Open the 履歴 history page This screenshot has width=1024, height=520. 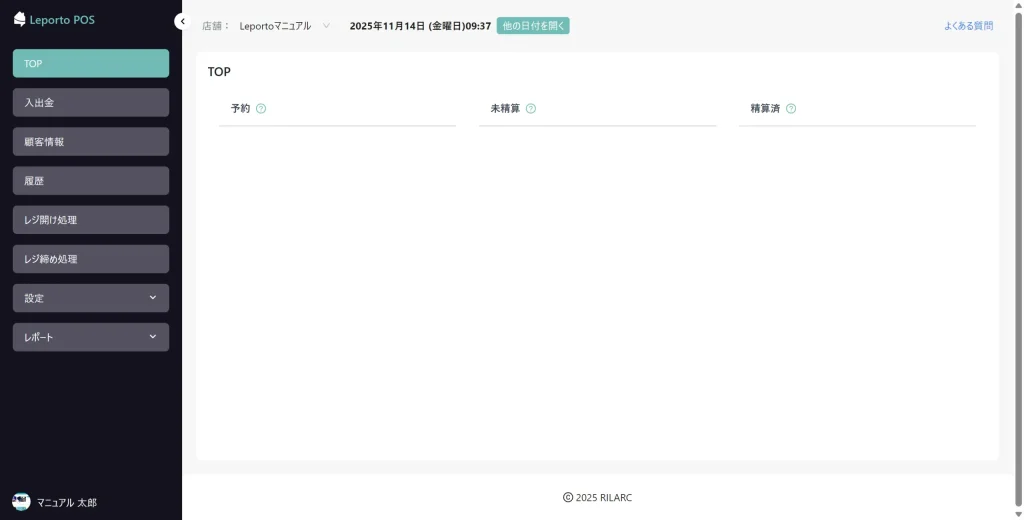91,181
